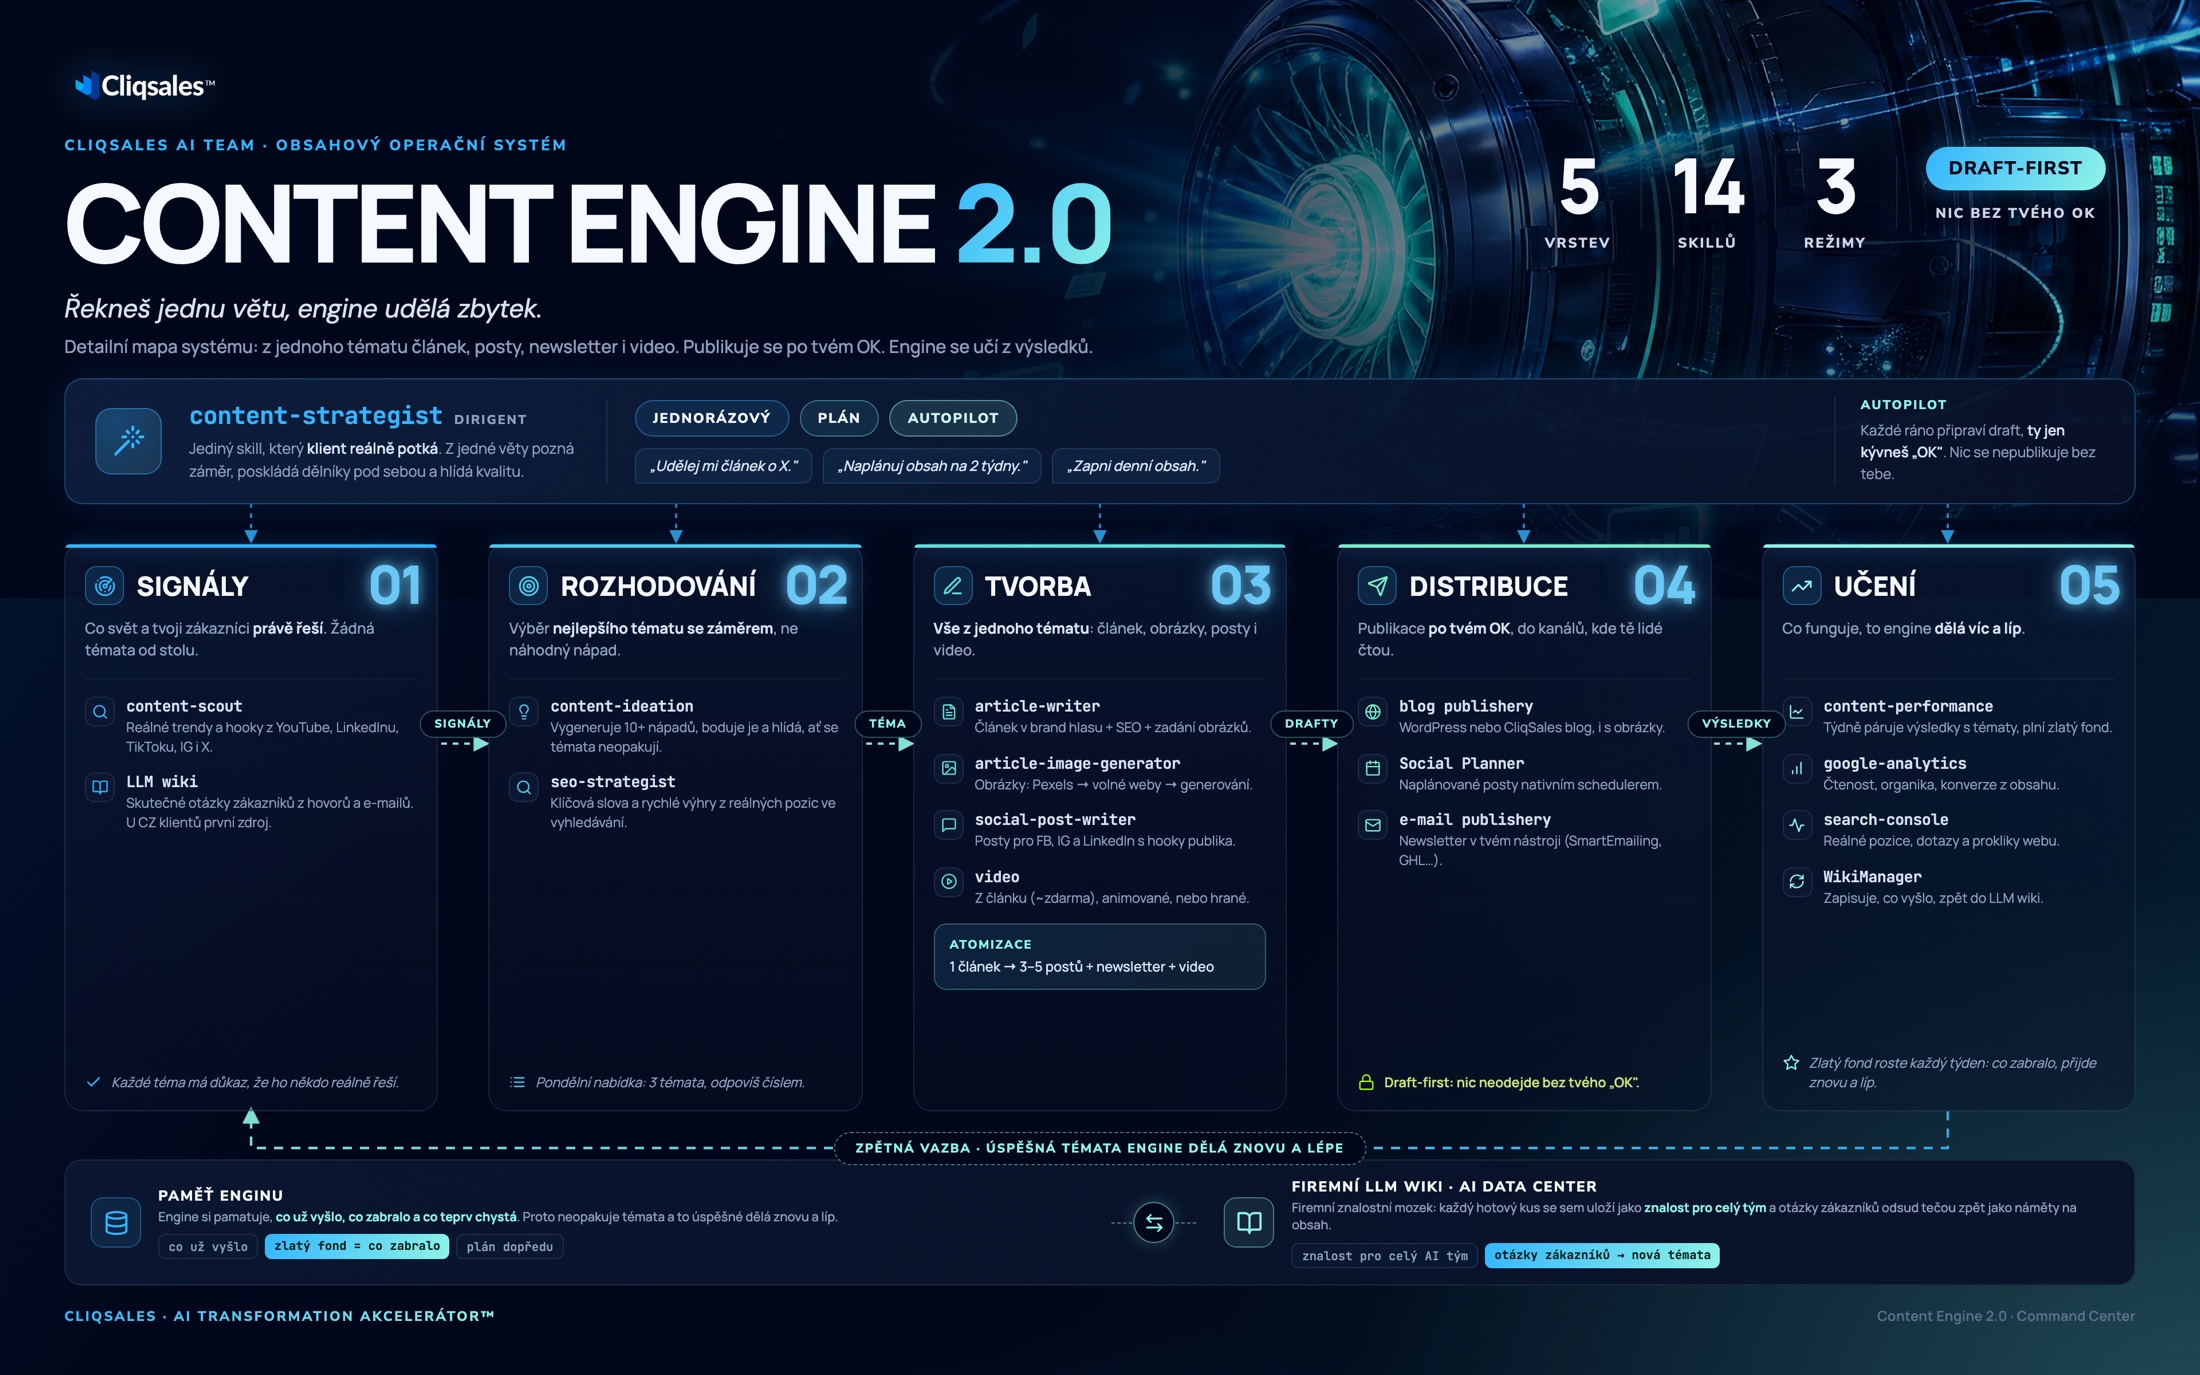Click the TÉMA flow connector label
The image size is (2200, 1375).
tap(887, 723)
